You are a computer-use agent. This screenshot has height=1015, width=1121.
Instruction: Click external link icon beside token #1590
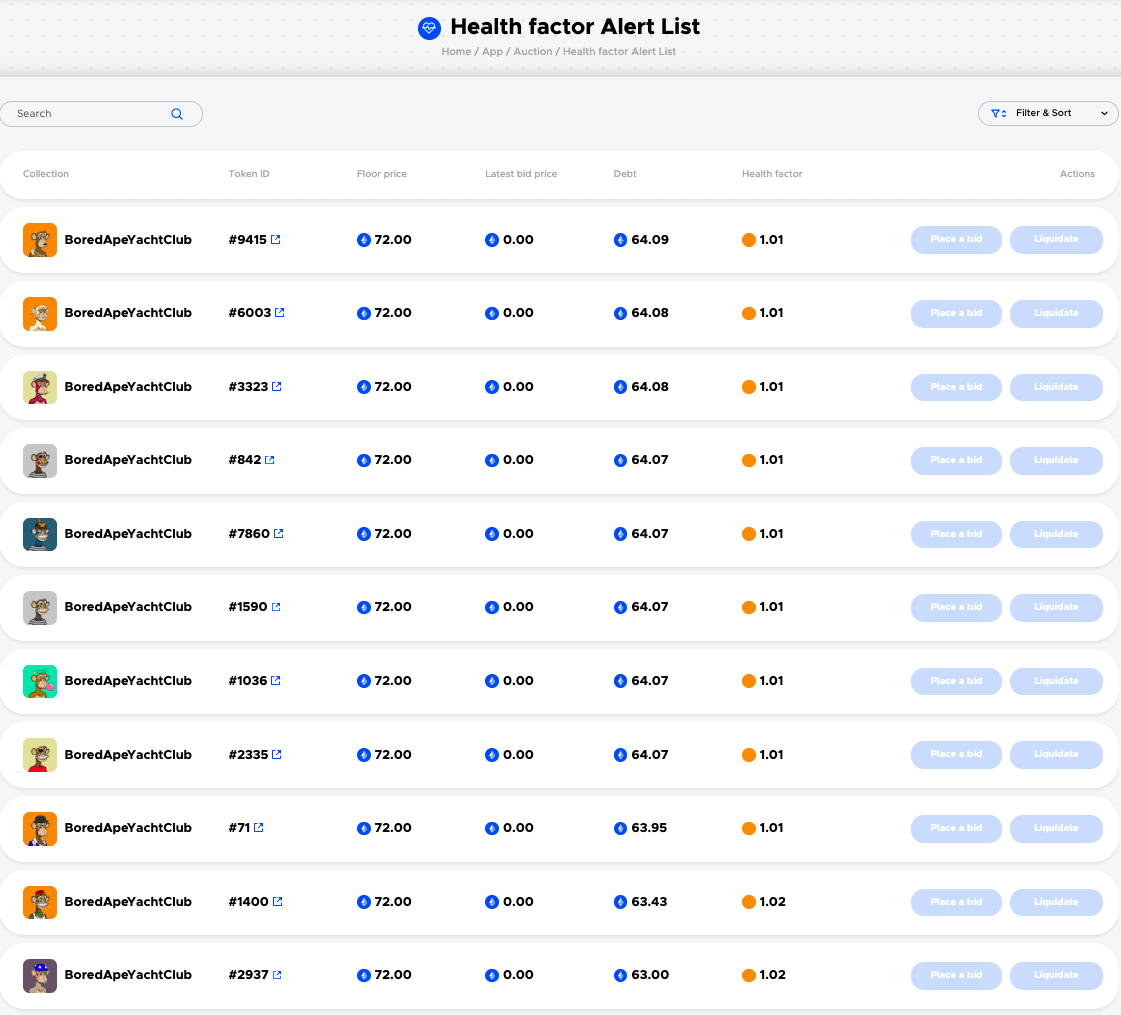point(276,607)
